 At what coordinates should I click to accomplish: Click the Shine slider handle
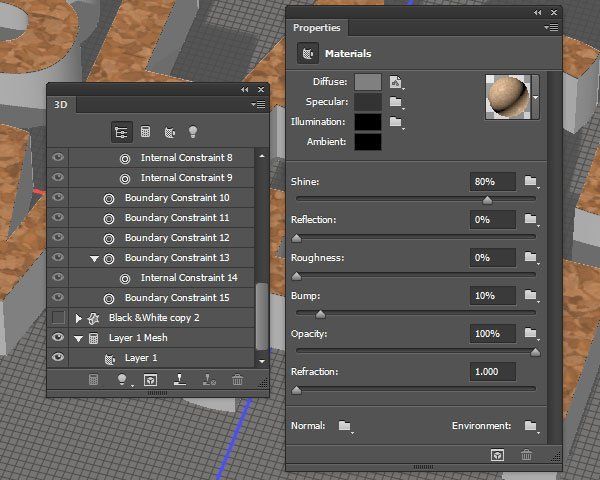pyautogui.click(x=487, y=200)
